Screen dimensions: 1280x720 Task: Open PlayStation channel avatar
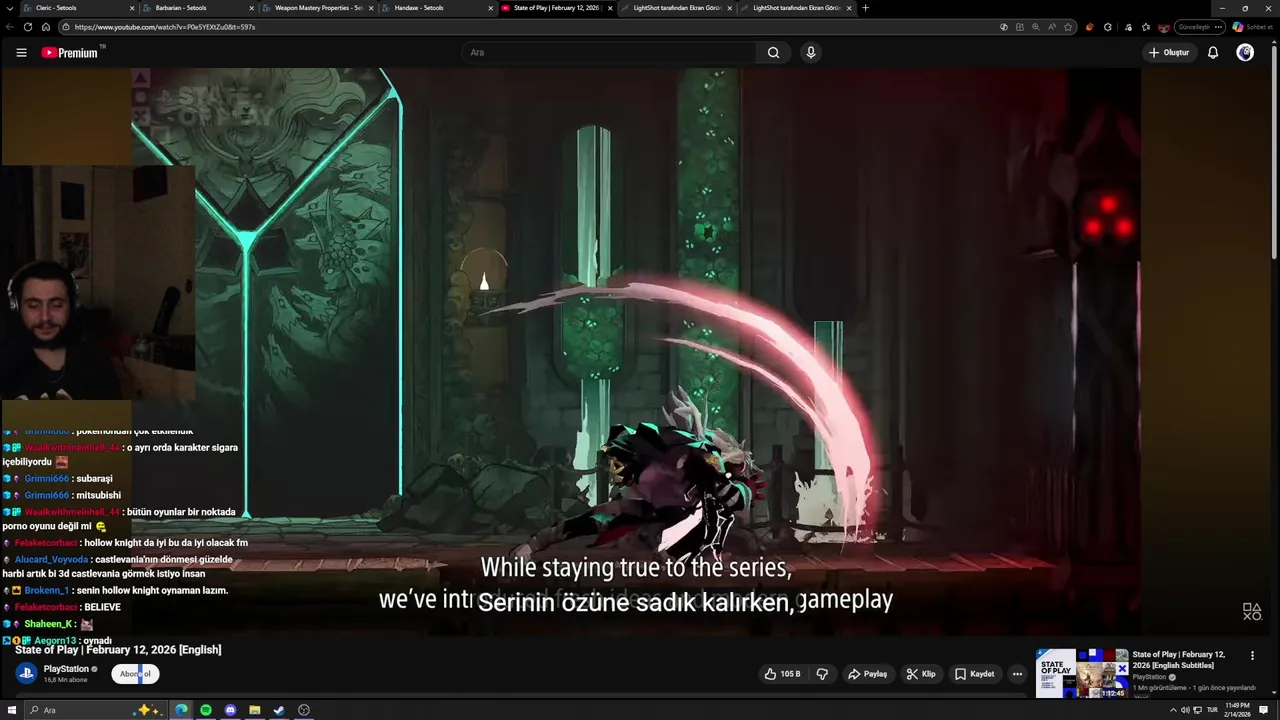click(x=26, y=673)
